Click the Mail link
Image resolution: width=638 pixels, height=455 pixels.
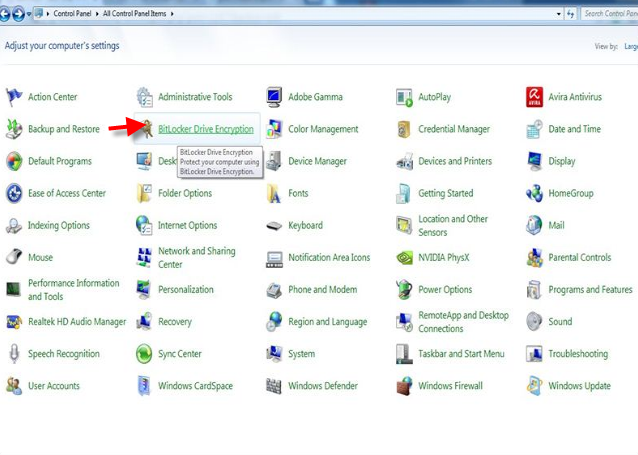(556, 225)
